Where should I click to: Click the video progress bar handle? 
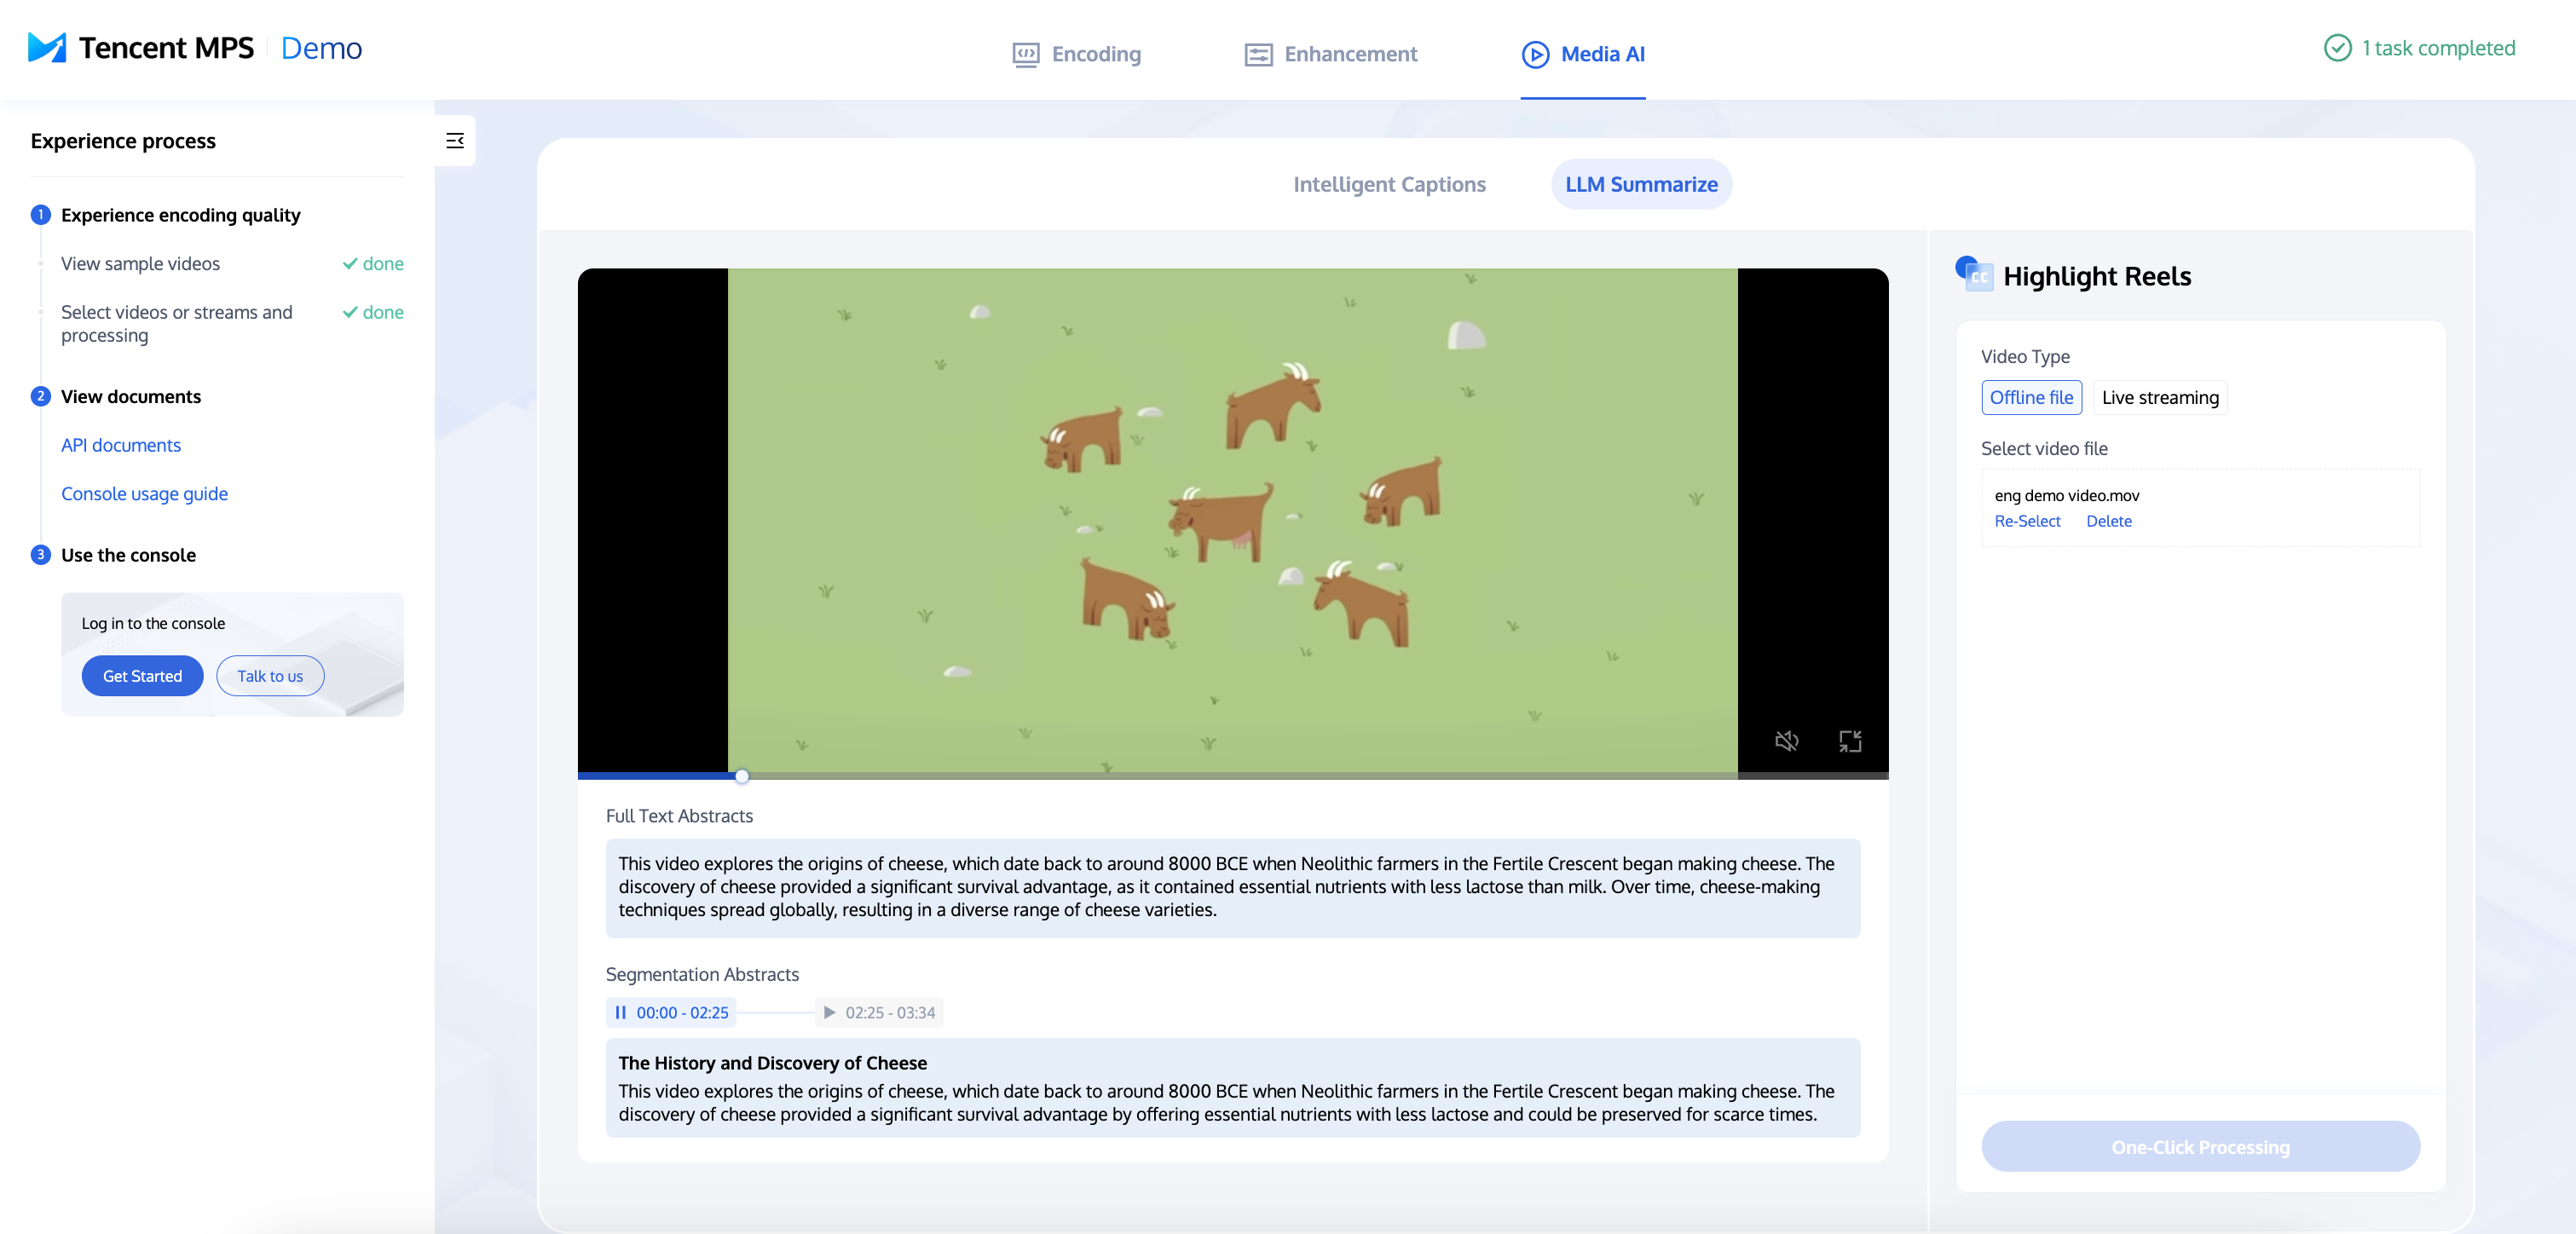point(742,776)
